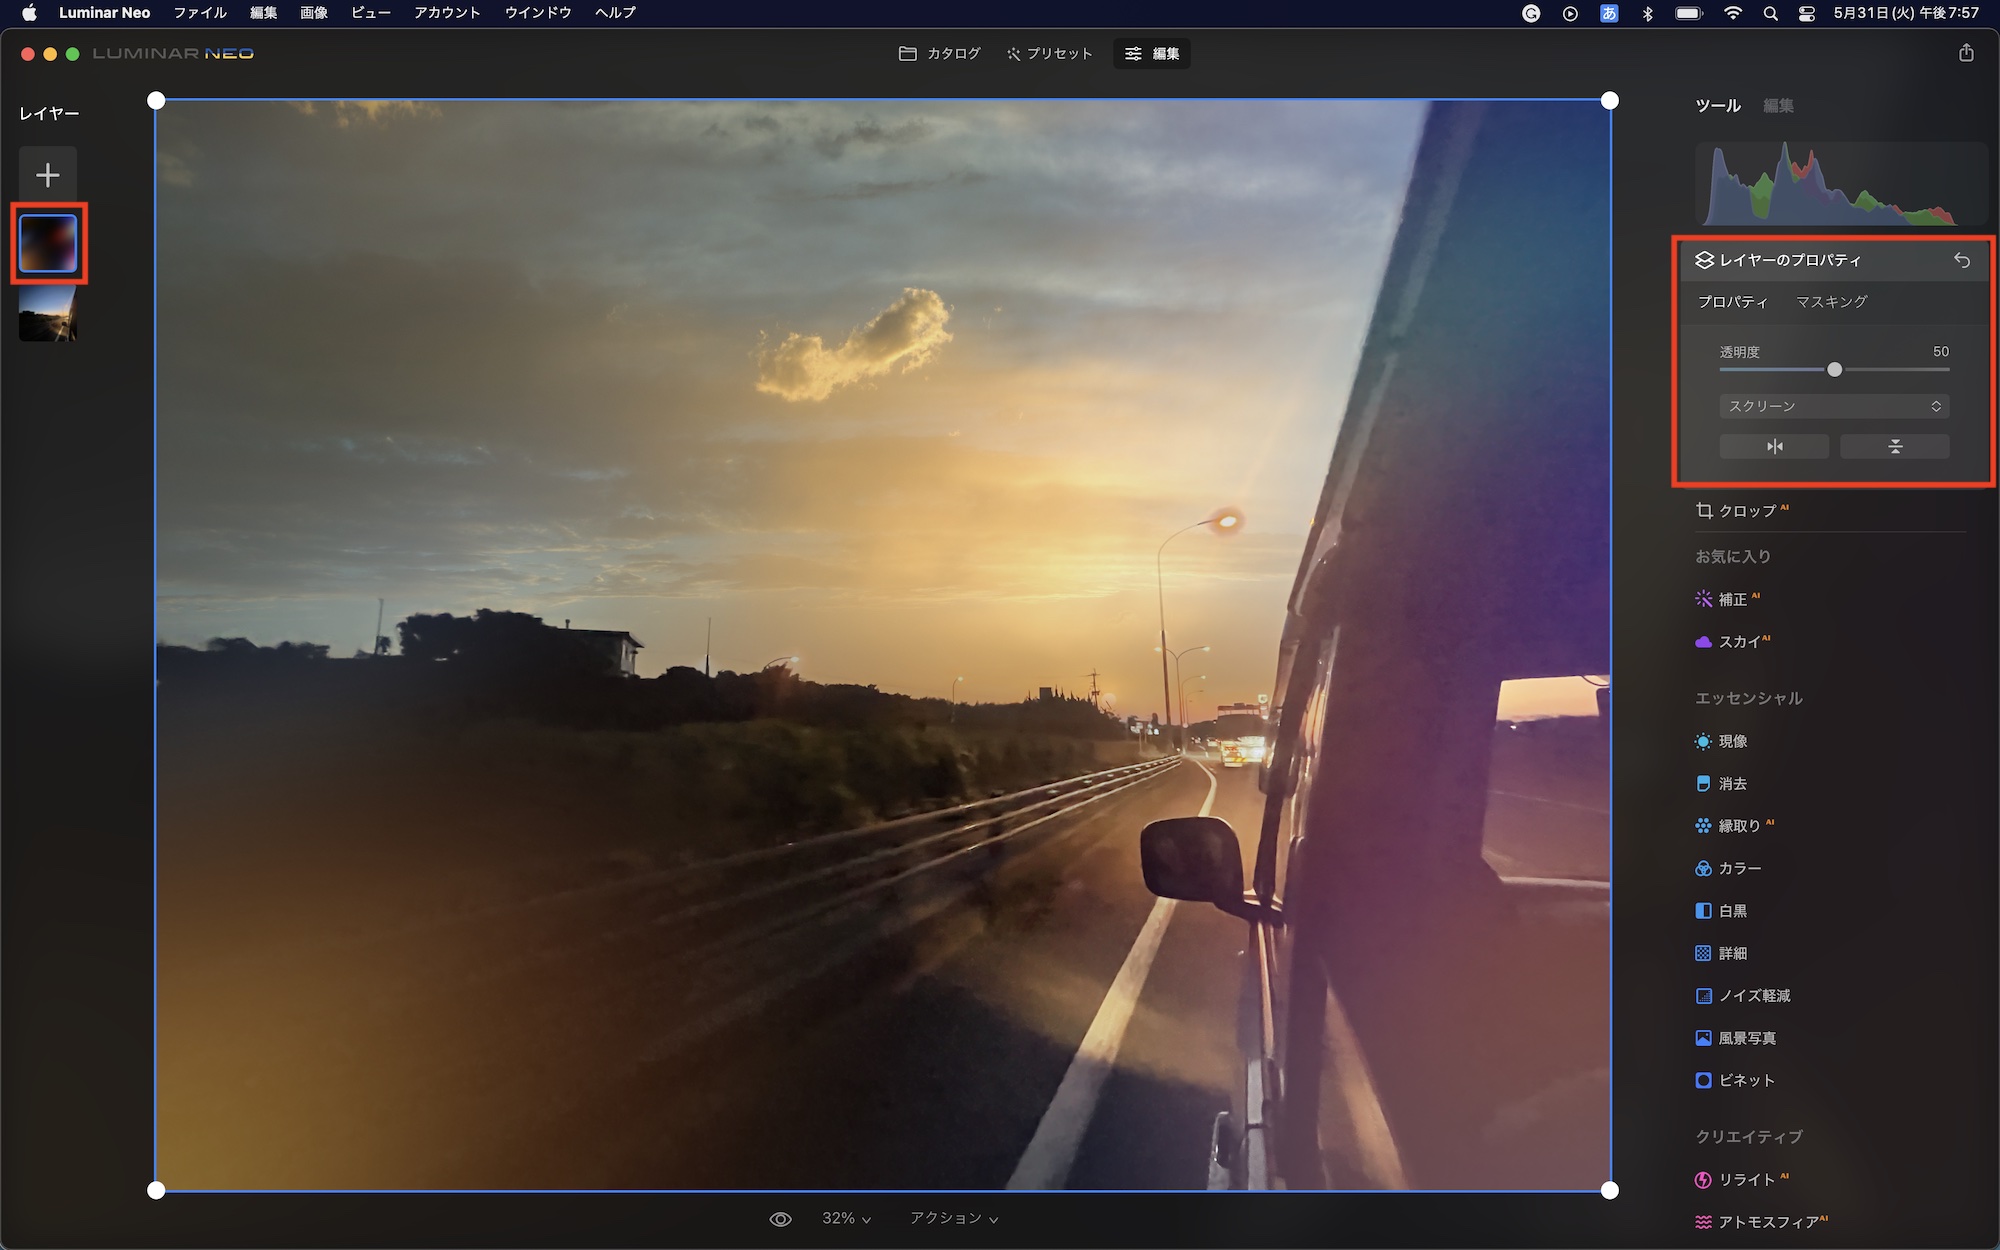The width and height of the screenshot is (2000, 1250).
Task: Click the add layer plus button
Action: [47, 175]
